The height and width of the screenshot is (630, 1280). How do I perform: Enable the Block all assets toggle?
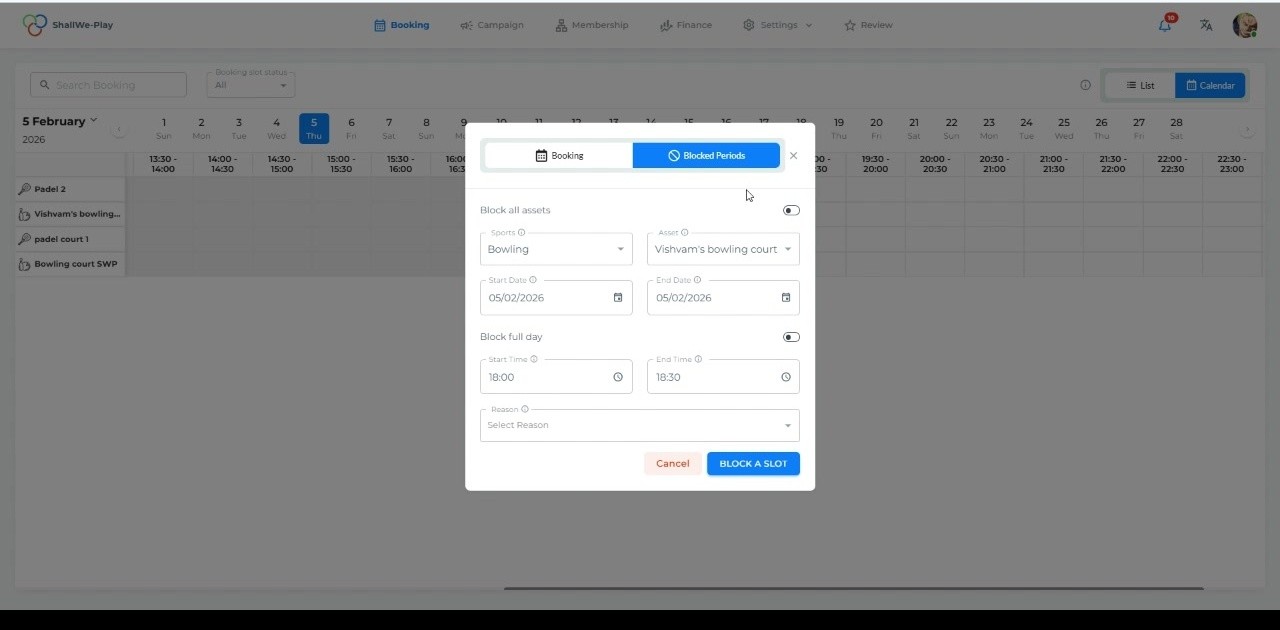coord(791,210)
